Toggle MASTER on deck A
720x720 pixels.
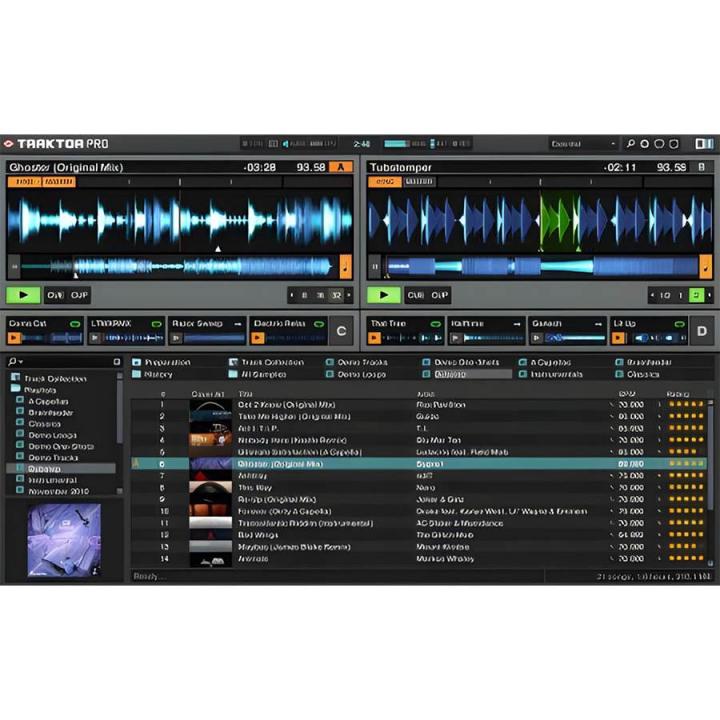click(x=59, y=182)
